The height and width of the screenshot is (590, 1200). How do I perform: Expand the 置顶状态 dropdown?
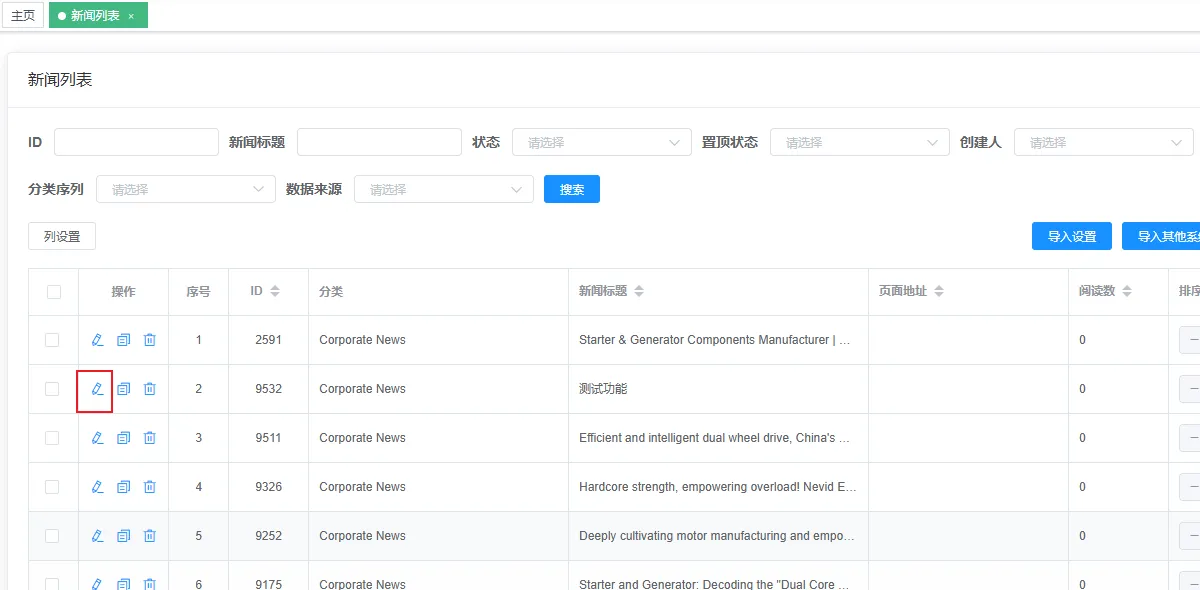[859, 143]
